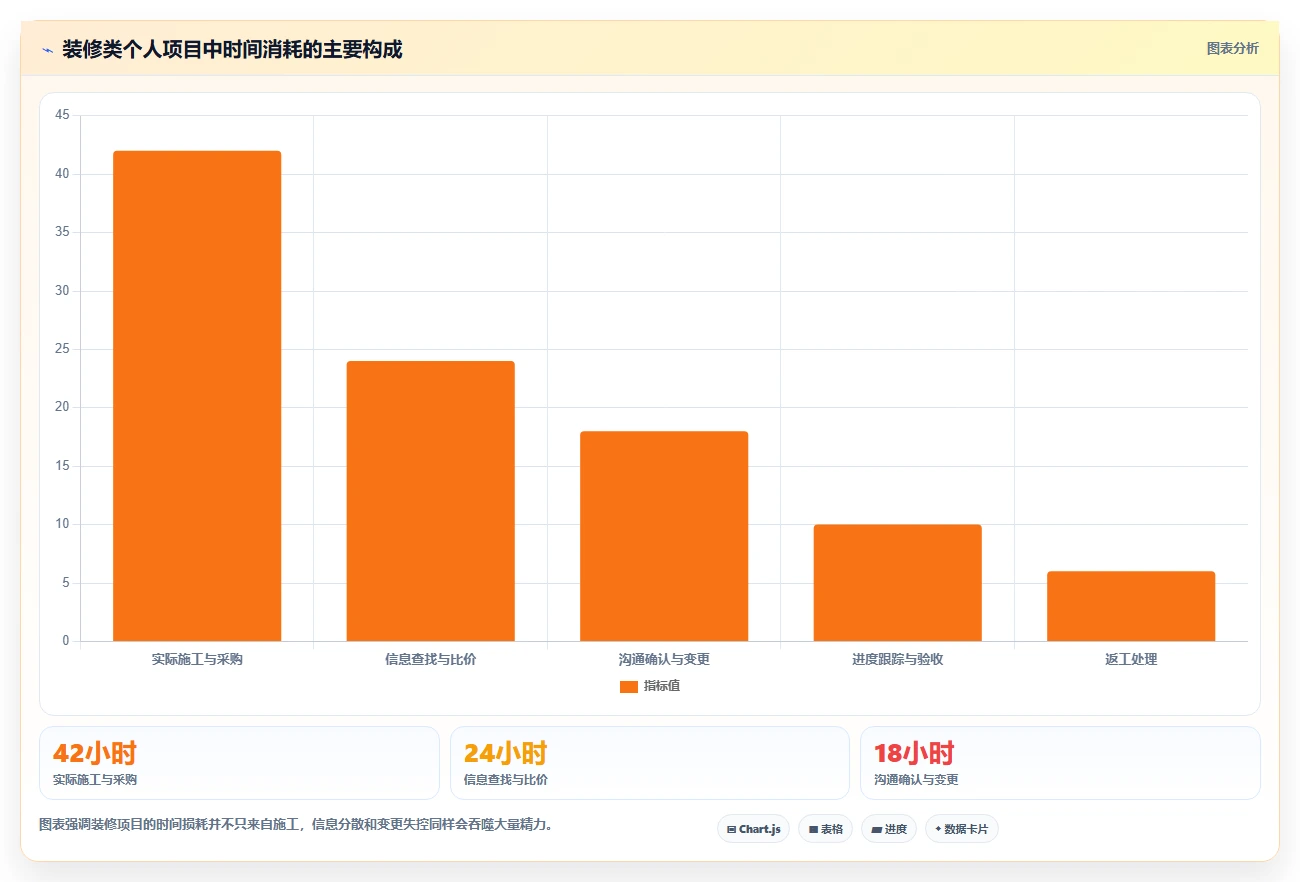Image resolution: width=1300 pixels, height=882 pixels.
Task: Click the 进度 tag button
Action: coord(889,829)
